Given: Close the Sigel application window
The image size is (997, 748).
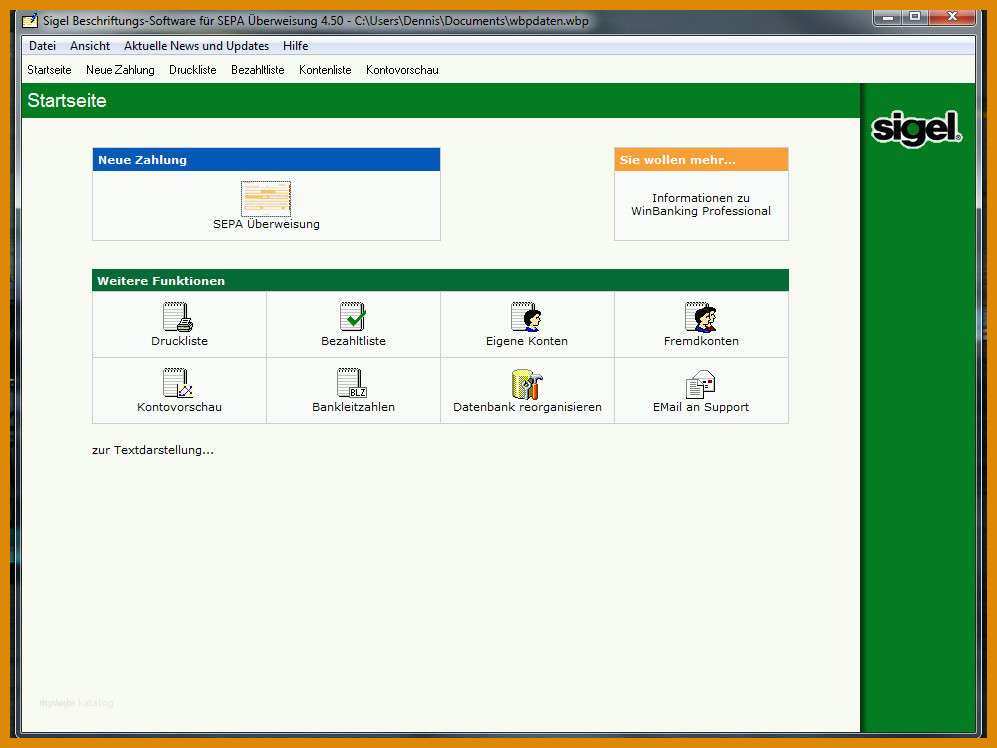Looking at the screenshot, I should [x=952, y=17].
